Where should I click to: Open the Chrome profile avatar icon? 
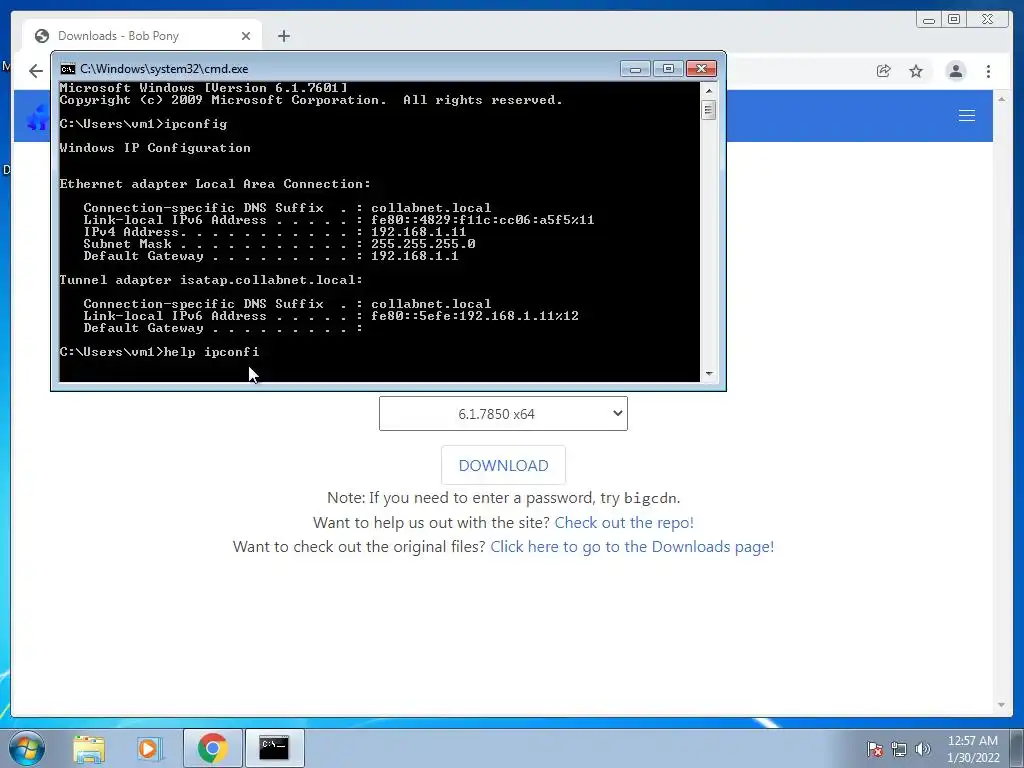point(955,71)
